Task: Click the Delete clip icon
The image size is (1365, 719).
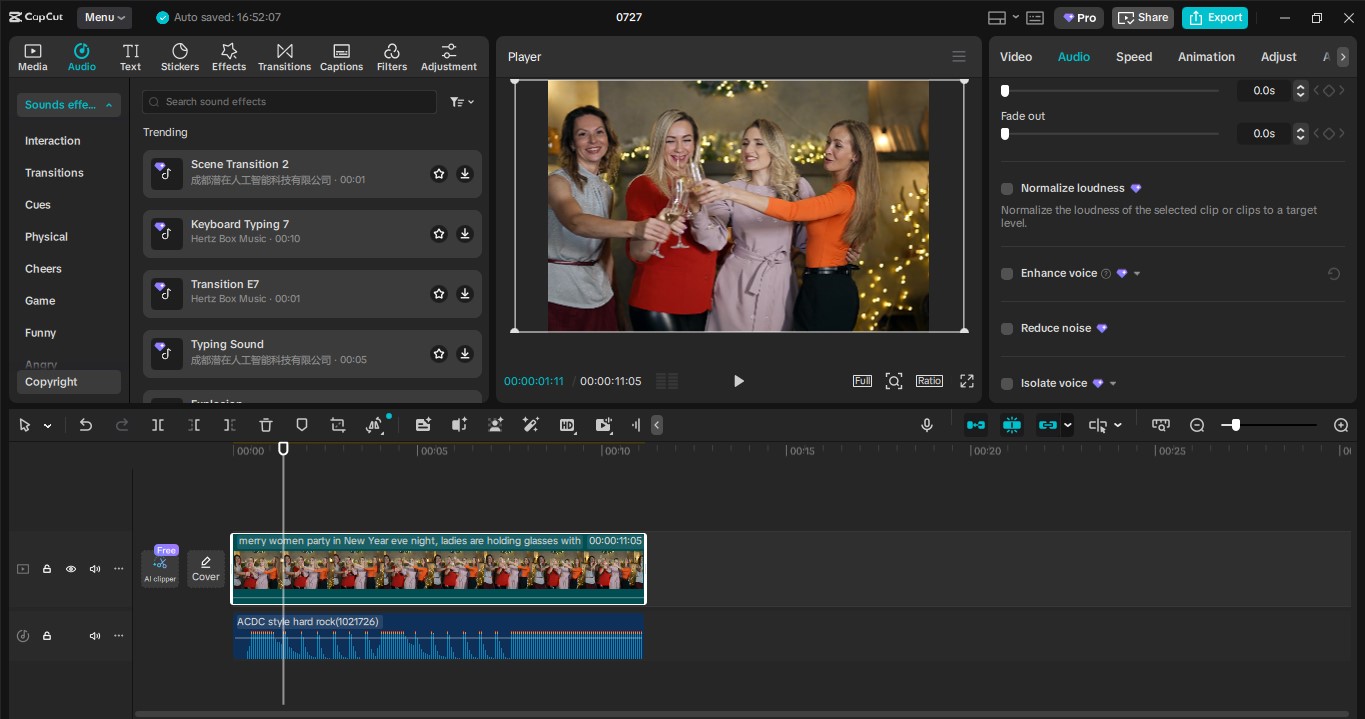Action: pos(265,425)
